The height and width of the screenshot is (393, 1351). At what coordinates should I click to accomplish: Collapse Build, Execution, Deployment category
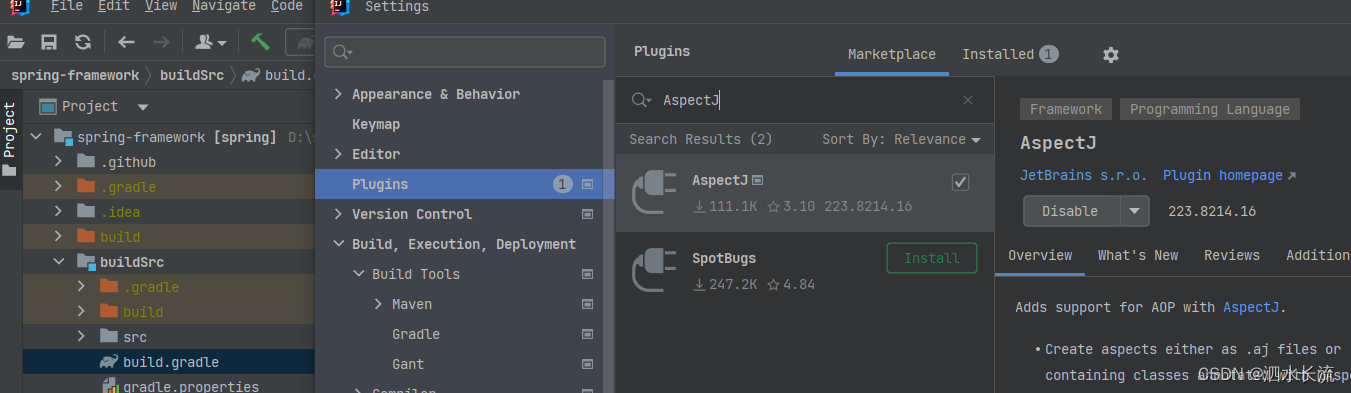coord(338,244)
